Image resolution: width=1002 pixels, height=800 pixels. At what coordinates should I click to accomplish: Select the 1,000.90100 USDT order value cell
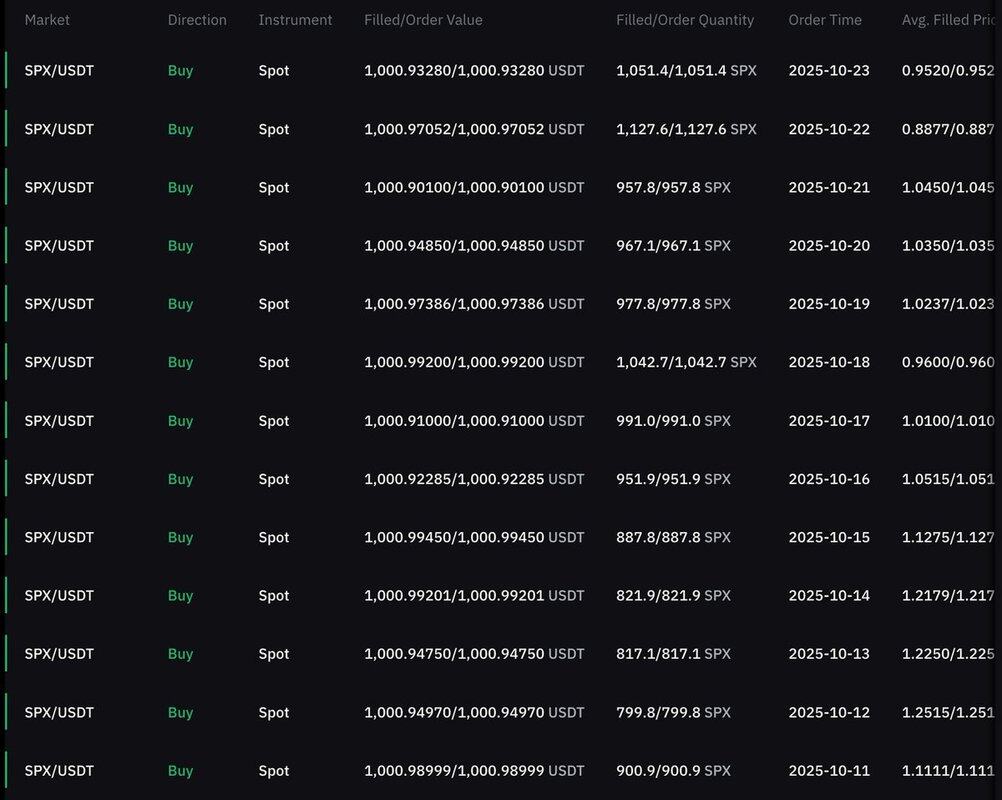(x=474, y=188)
